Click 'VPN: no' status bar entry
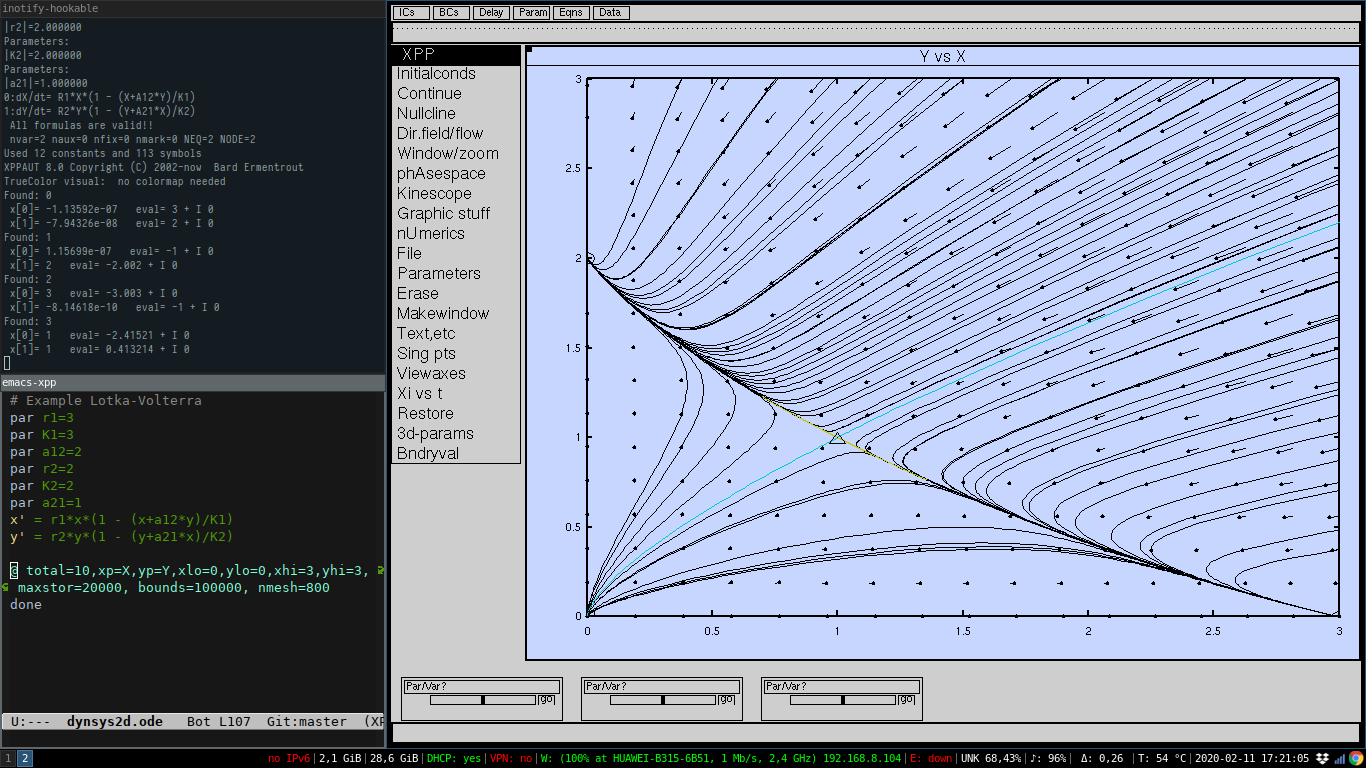Screen dimensions: 1366x768 click(x=511, y=759)
